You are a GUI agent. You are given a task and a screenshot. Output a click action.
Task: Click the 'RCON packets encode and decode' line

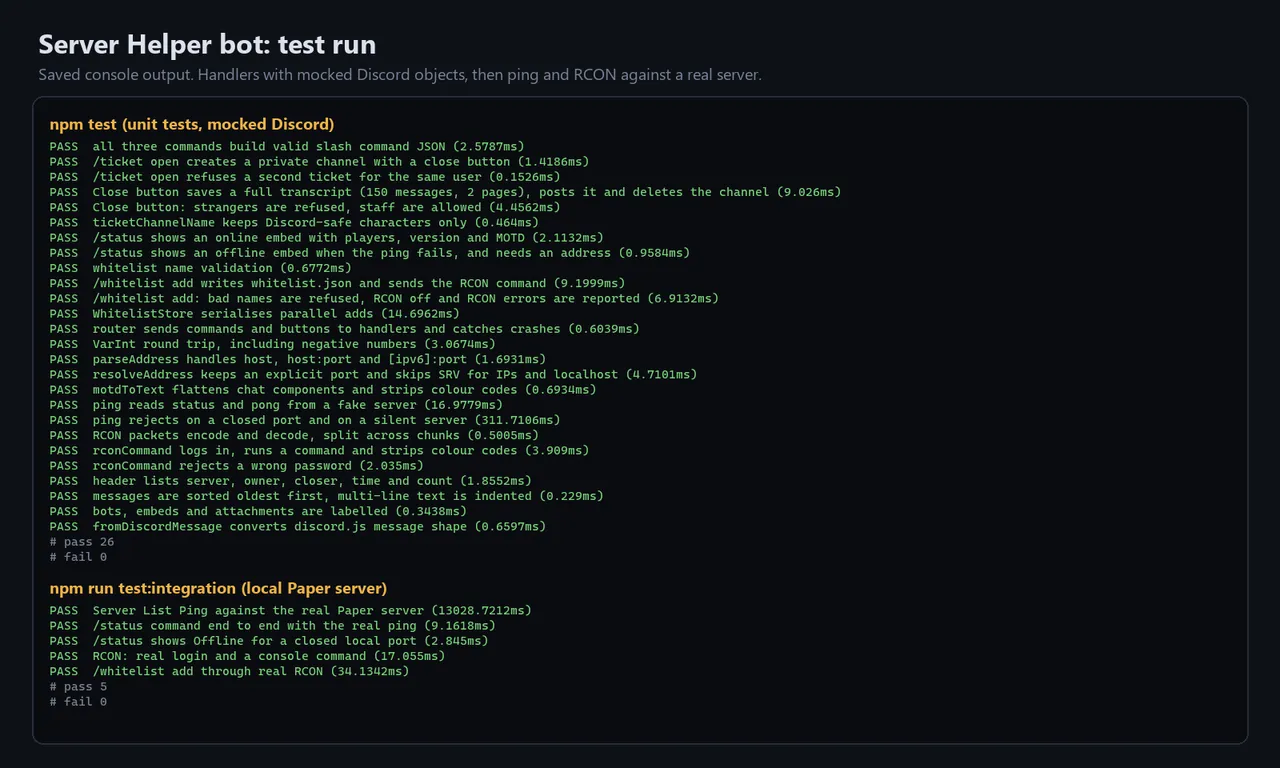(294, 435)
